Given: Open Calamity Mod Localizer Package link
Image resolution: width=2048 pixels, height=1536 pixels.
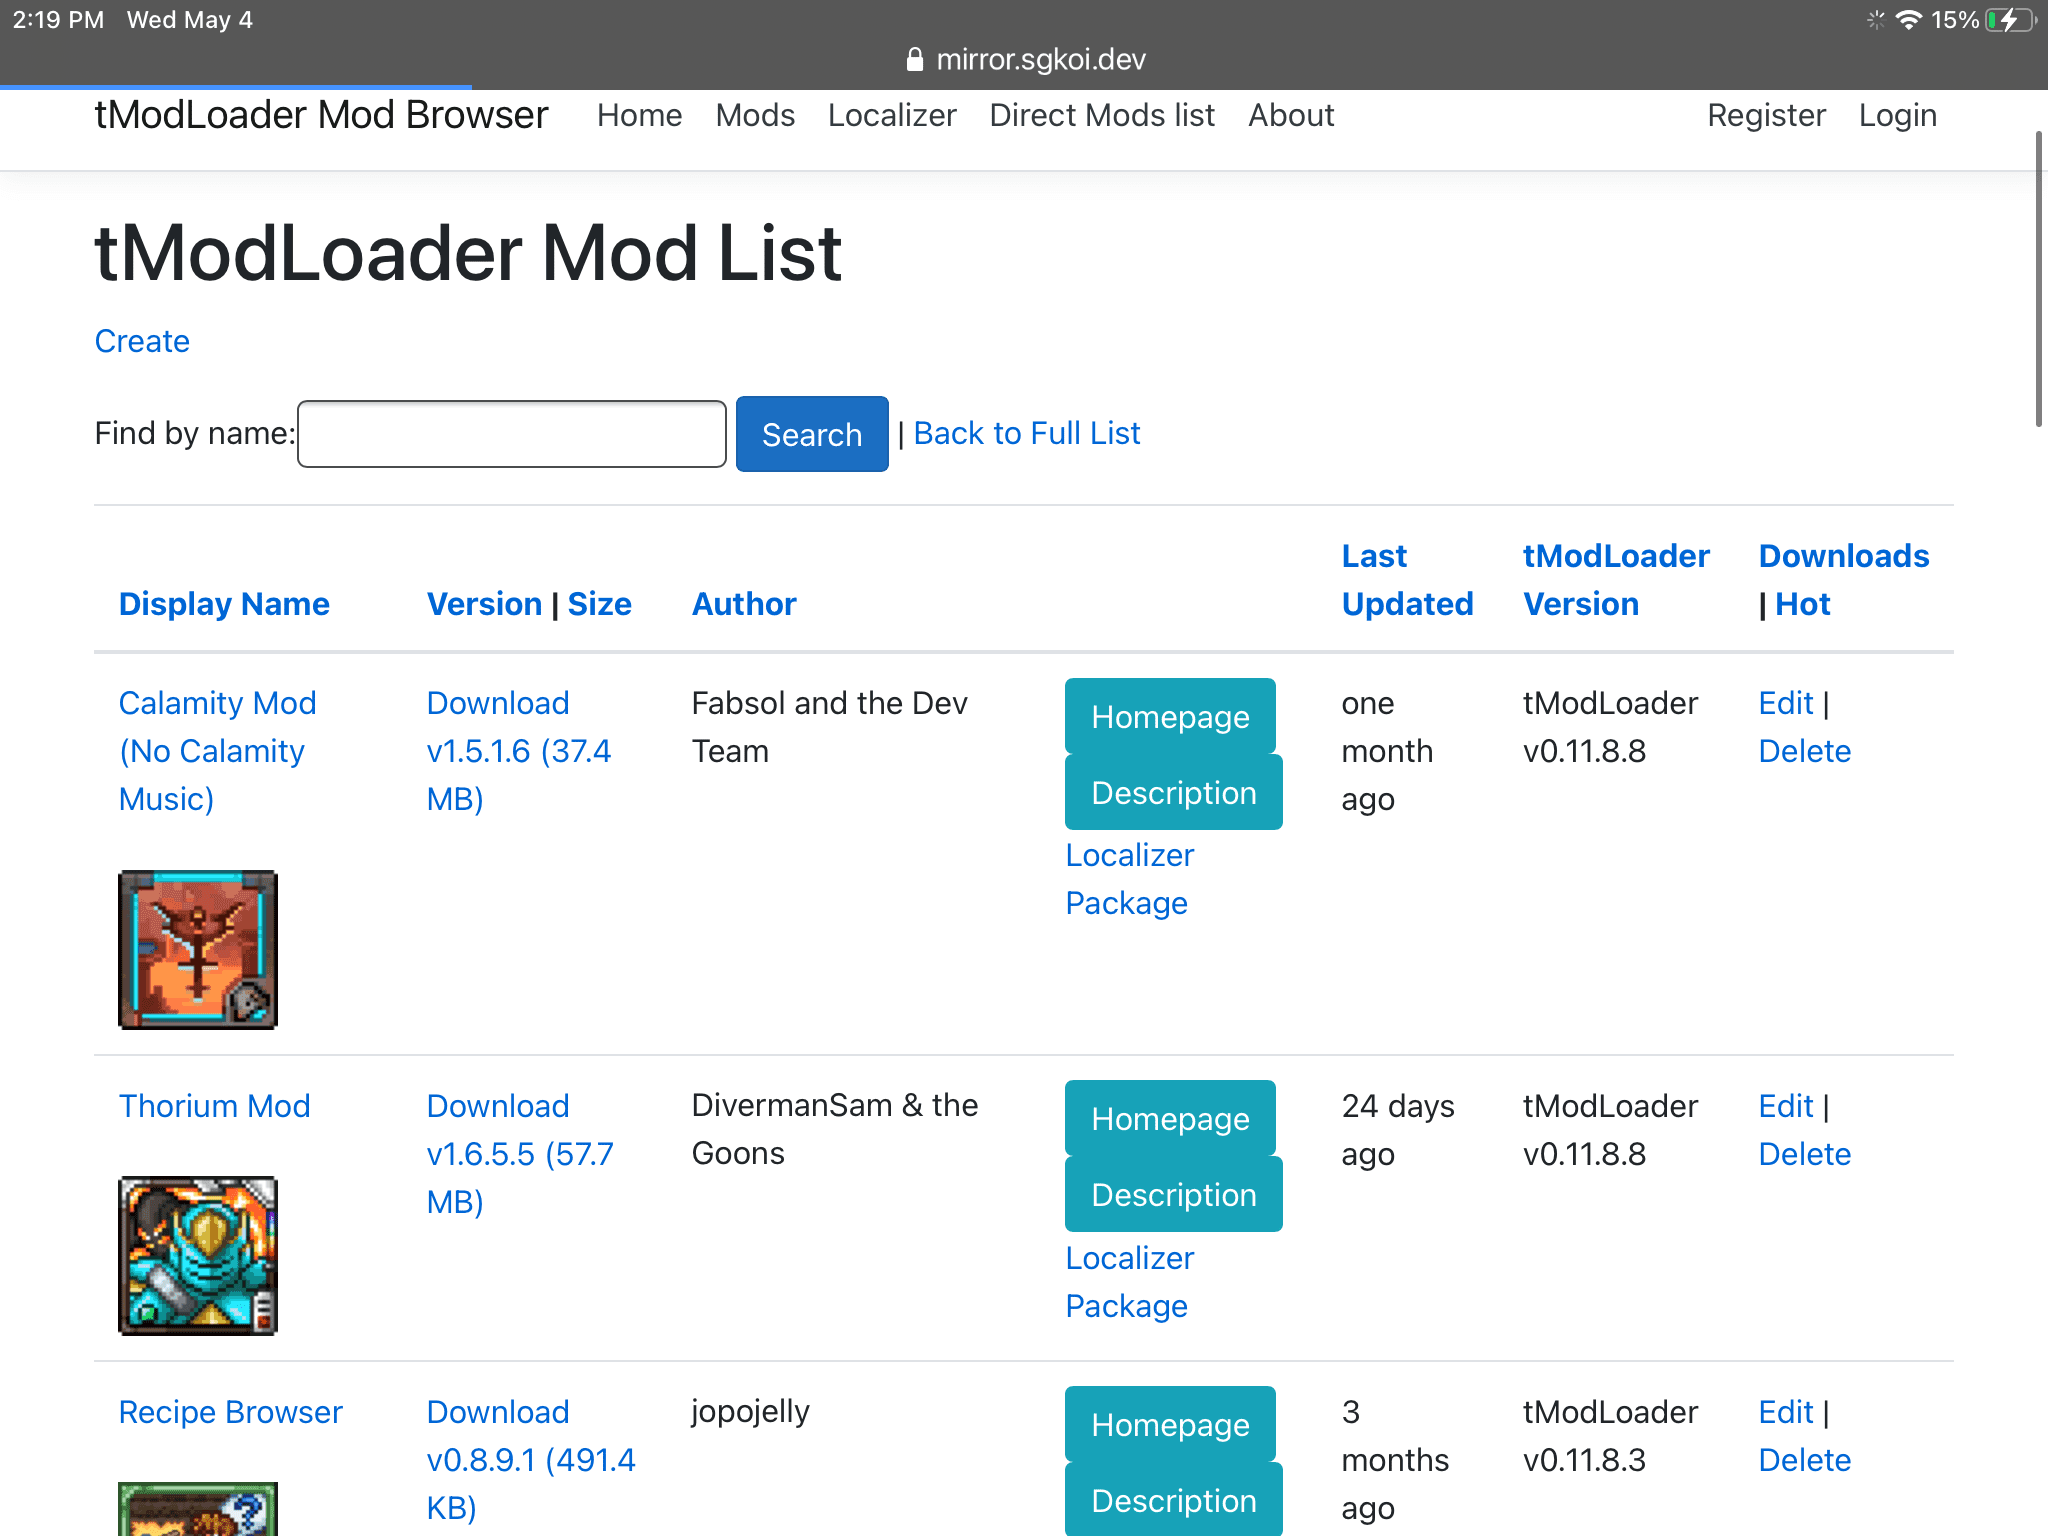Looking at the screenshot, I should [x=1130, y=879].
